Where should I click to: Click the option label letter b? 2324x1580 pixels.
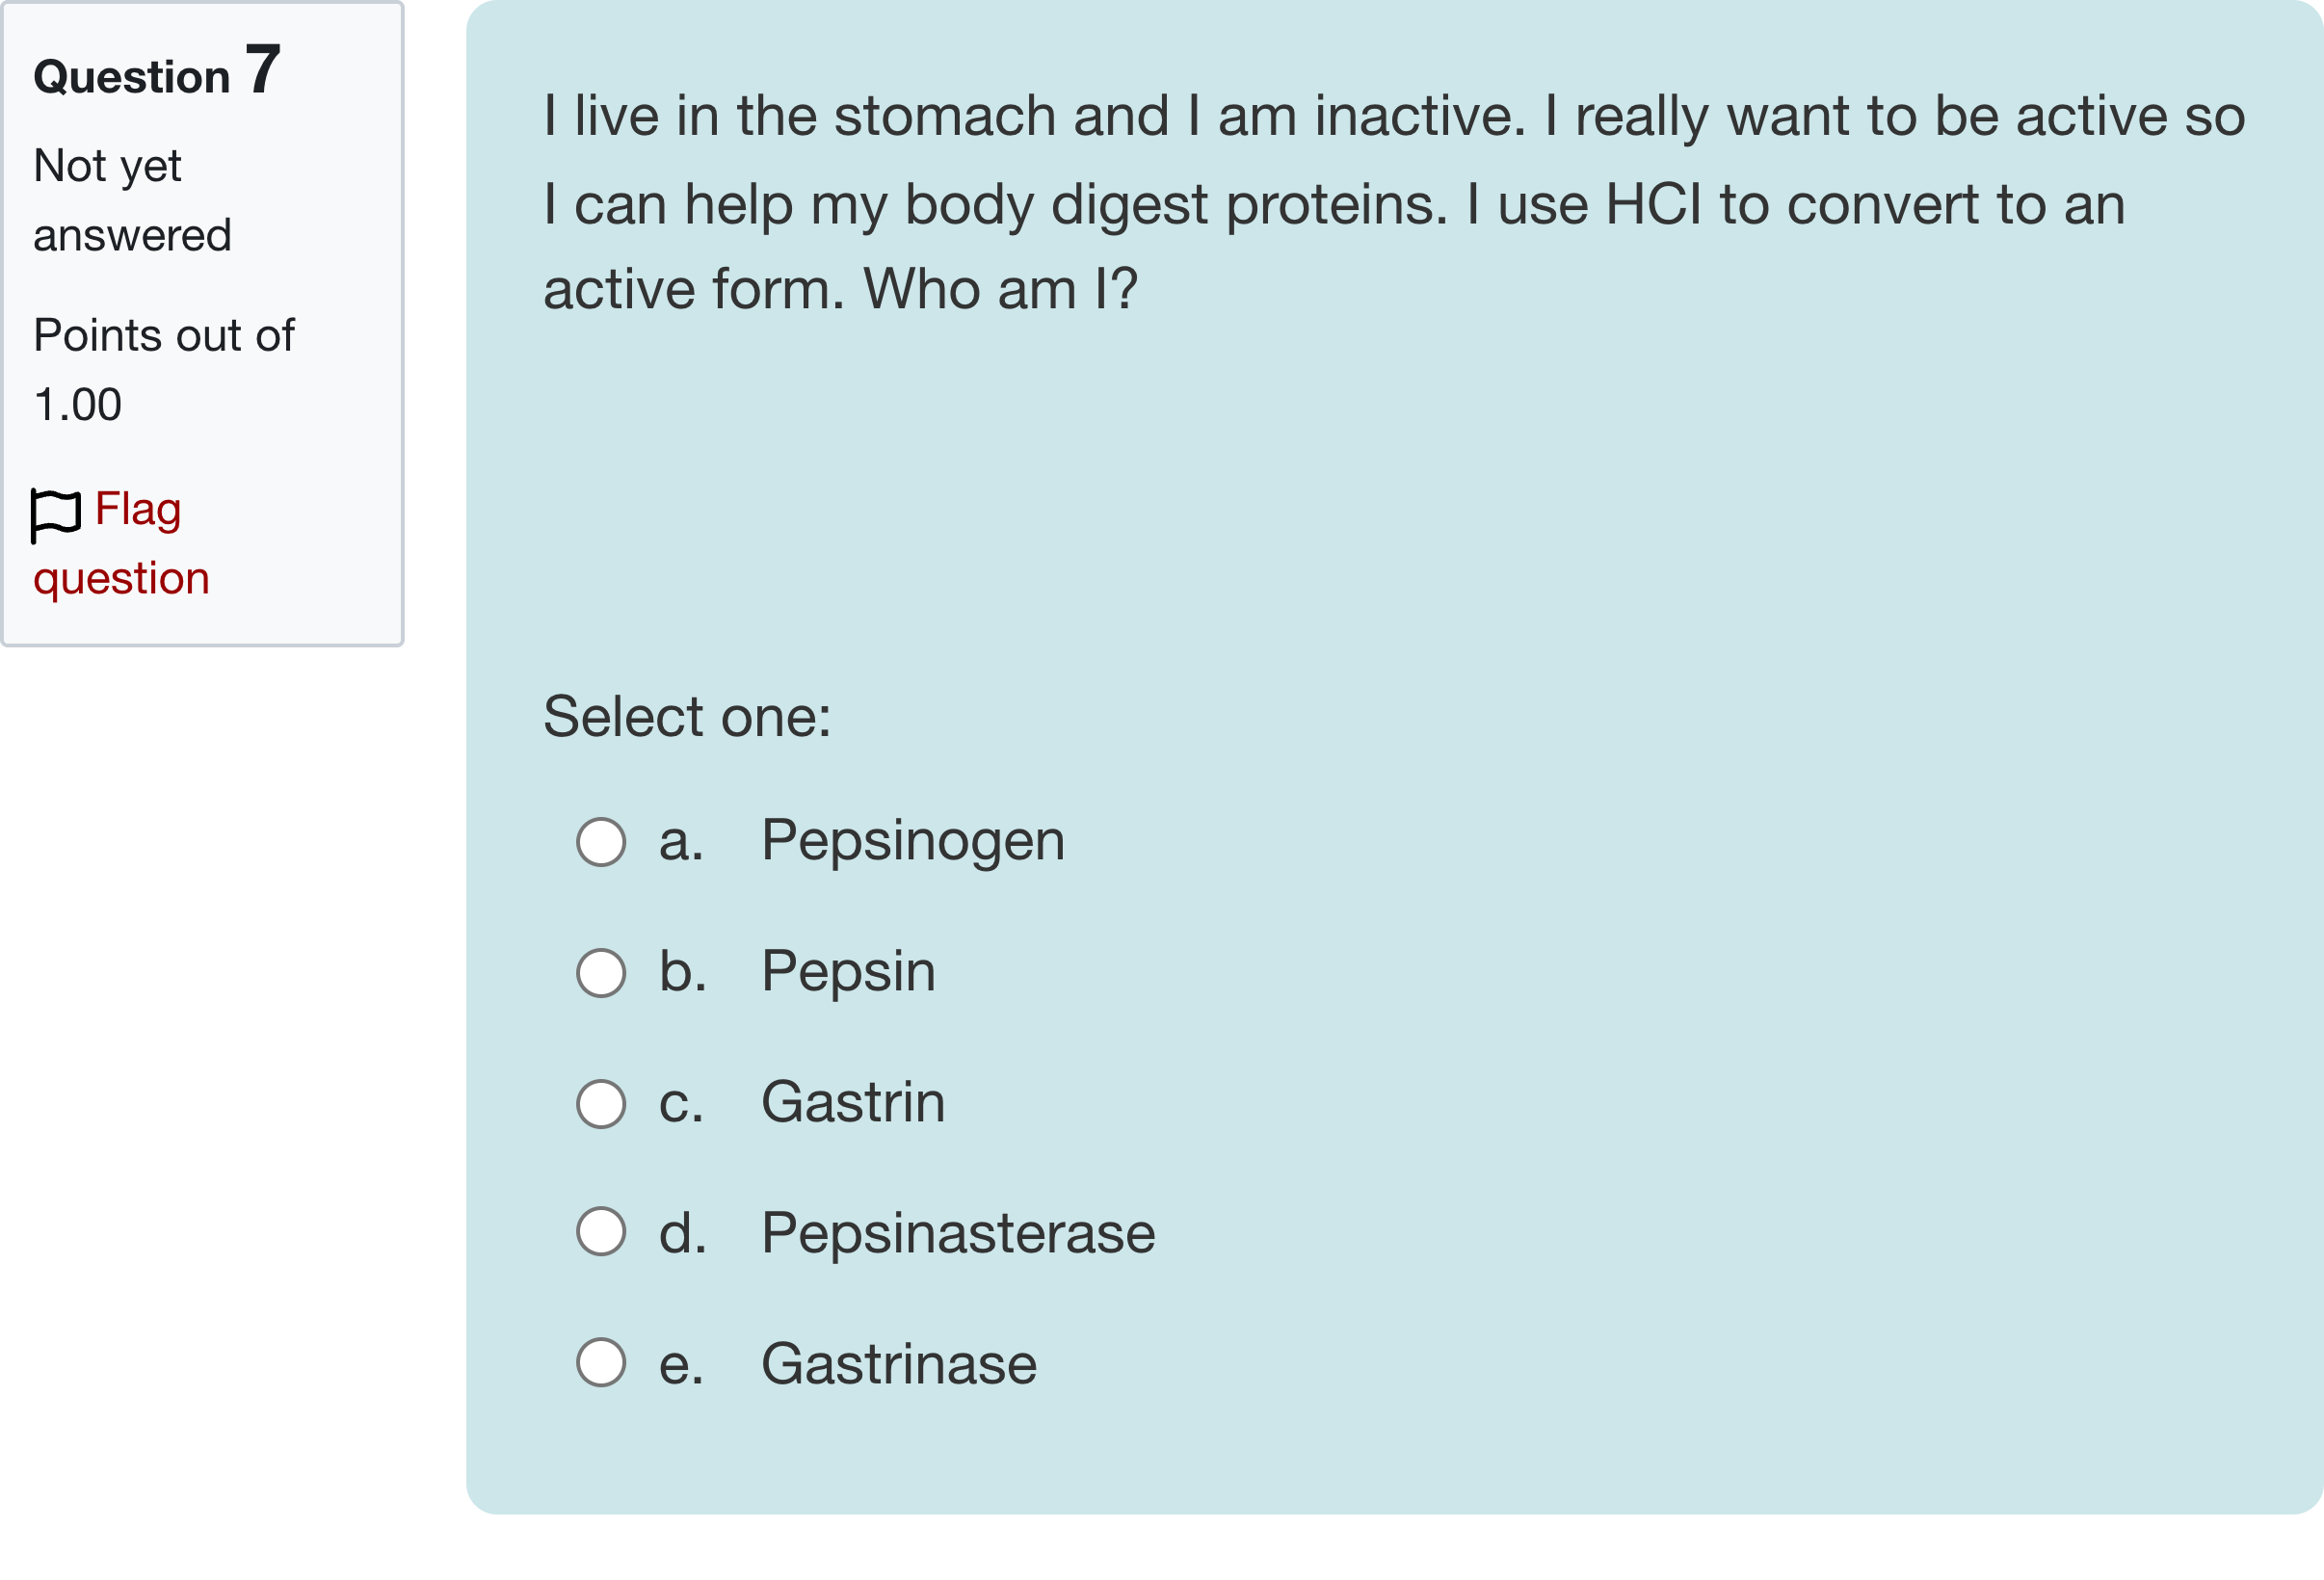coord(679,973)
